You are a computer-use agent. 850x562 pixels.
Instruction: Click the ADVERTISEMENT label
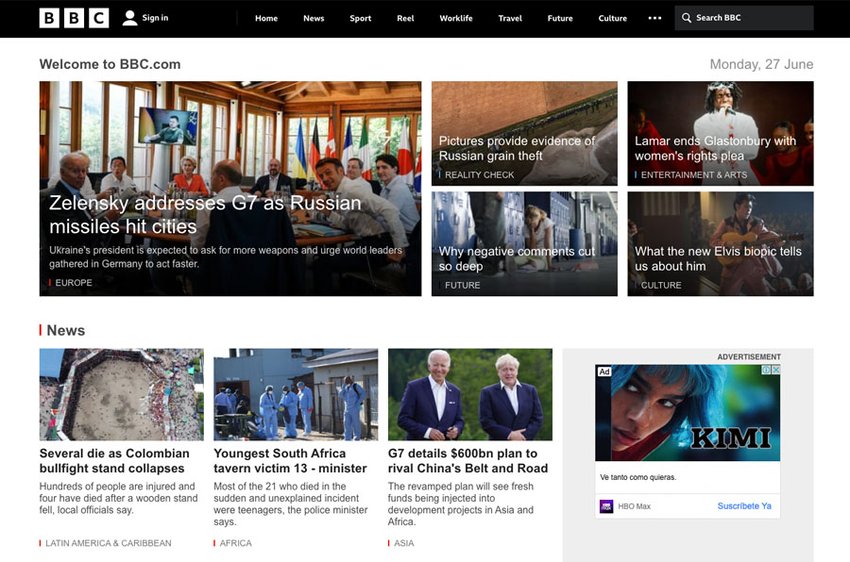pos(749,357)
